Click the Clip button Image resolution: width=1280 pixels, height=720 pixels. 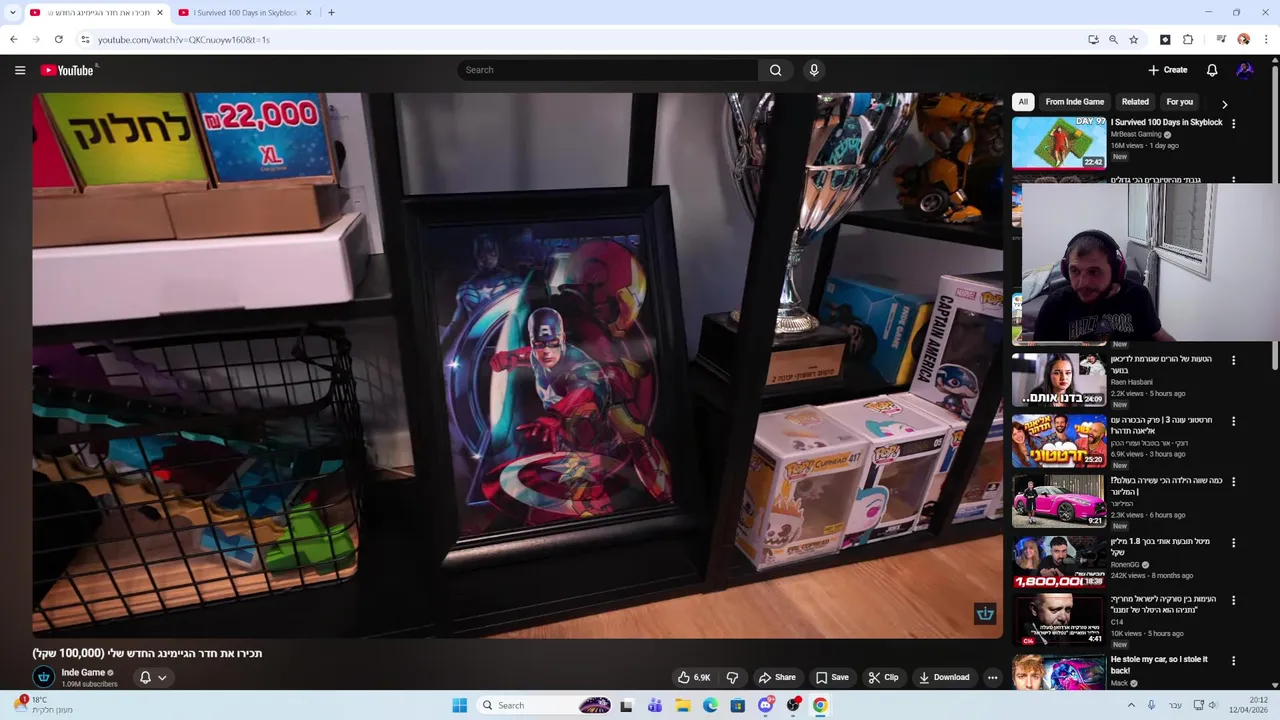click(x=883, y=677)
